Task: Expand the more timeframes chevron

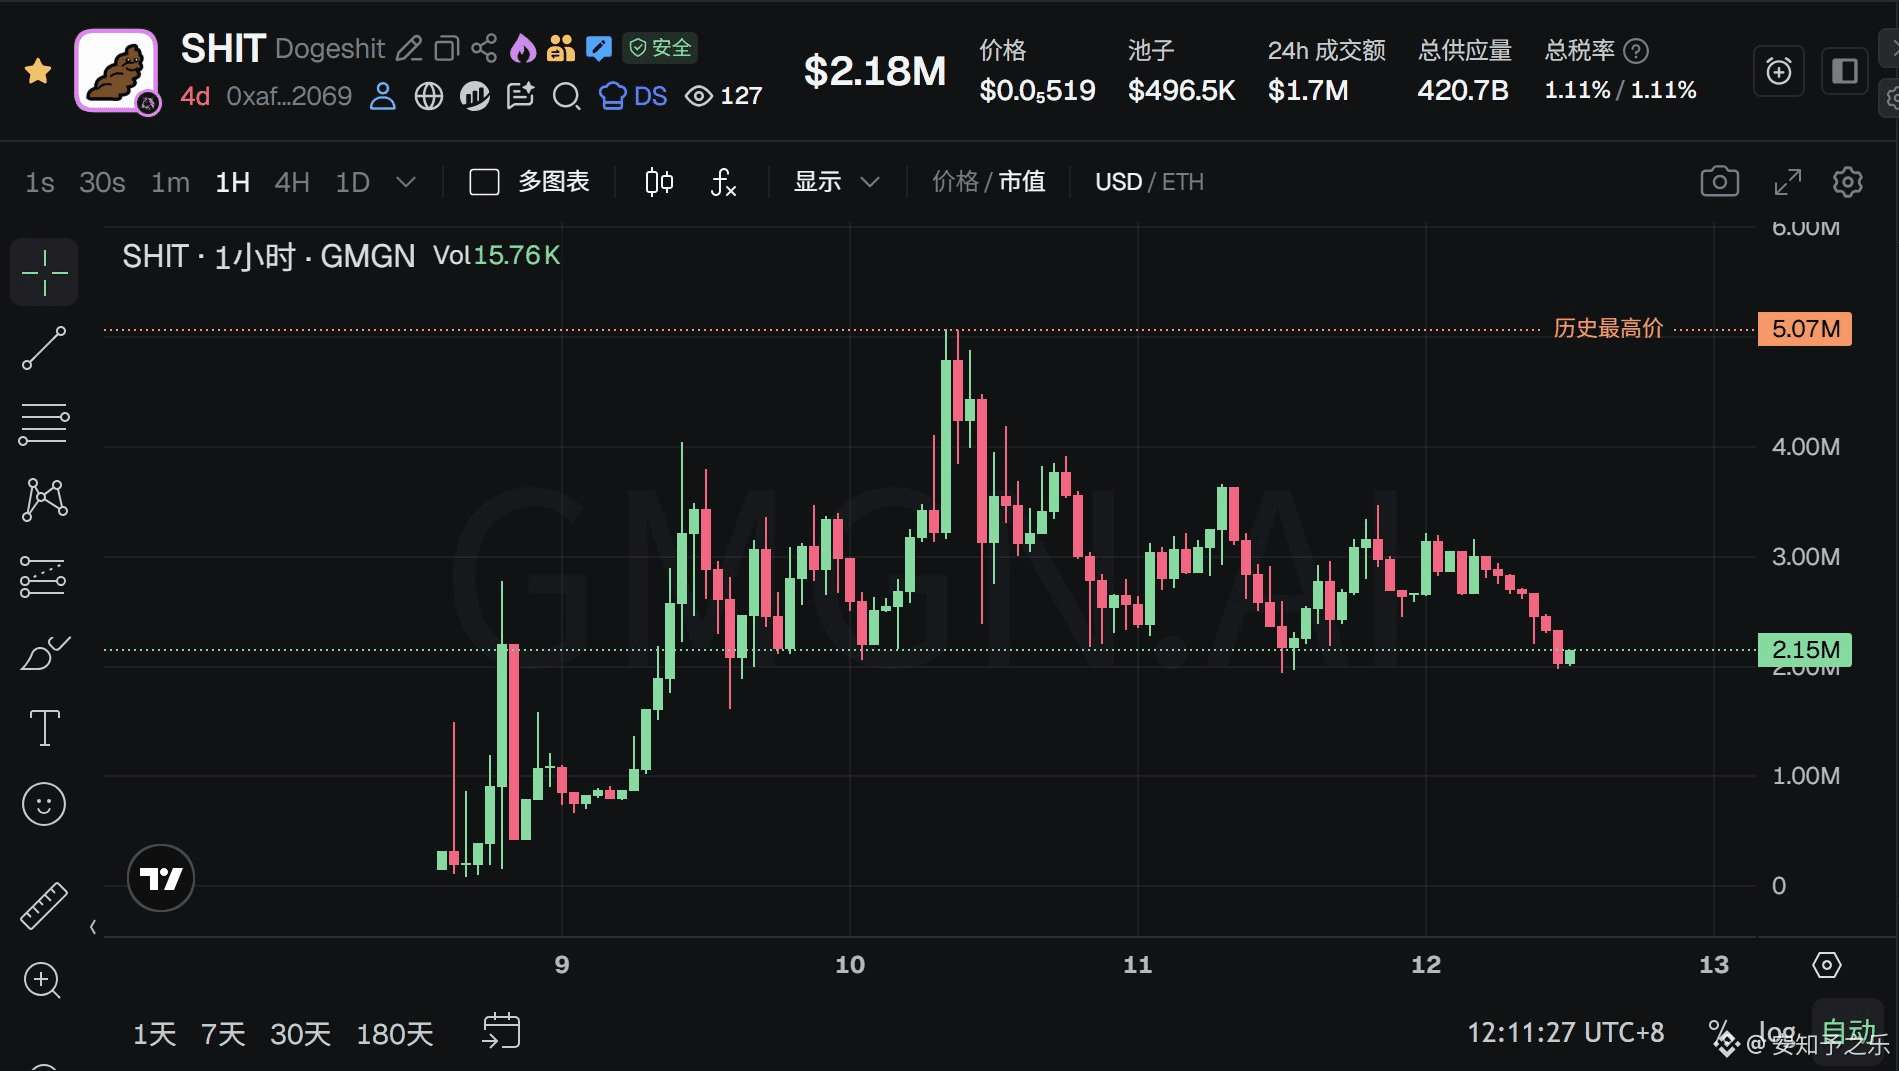Action: click(405, 182)
